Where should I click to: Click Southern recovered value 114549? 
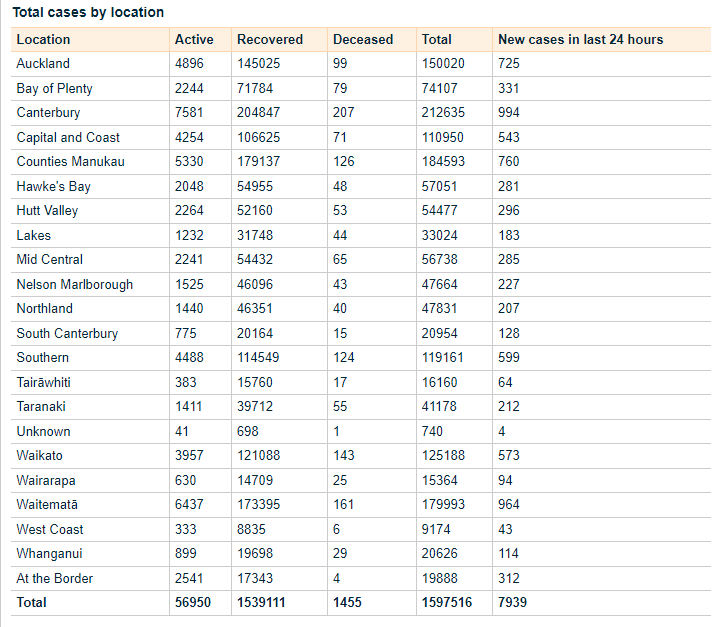point(259,358)
